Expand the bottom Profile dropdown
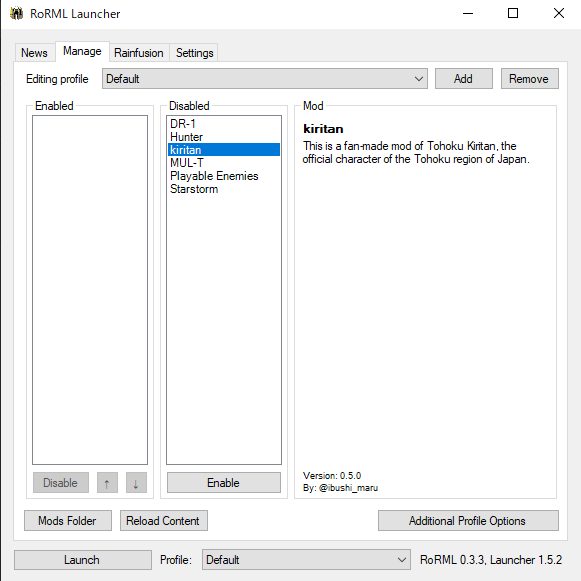The image size is (581, 581). tap(306, 560)
